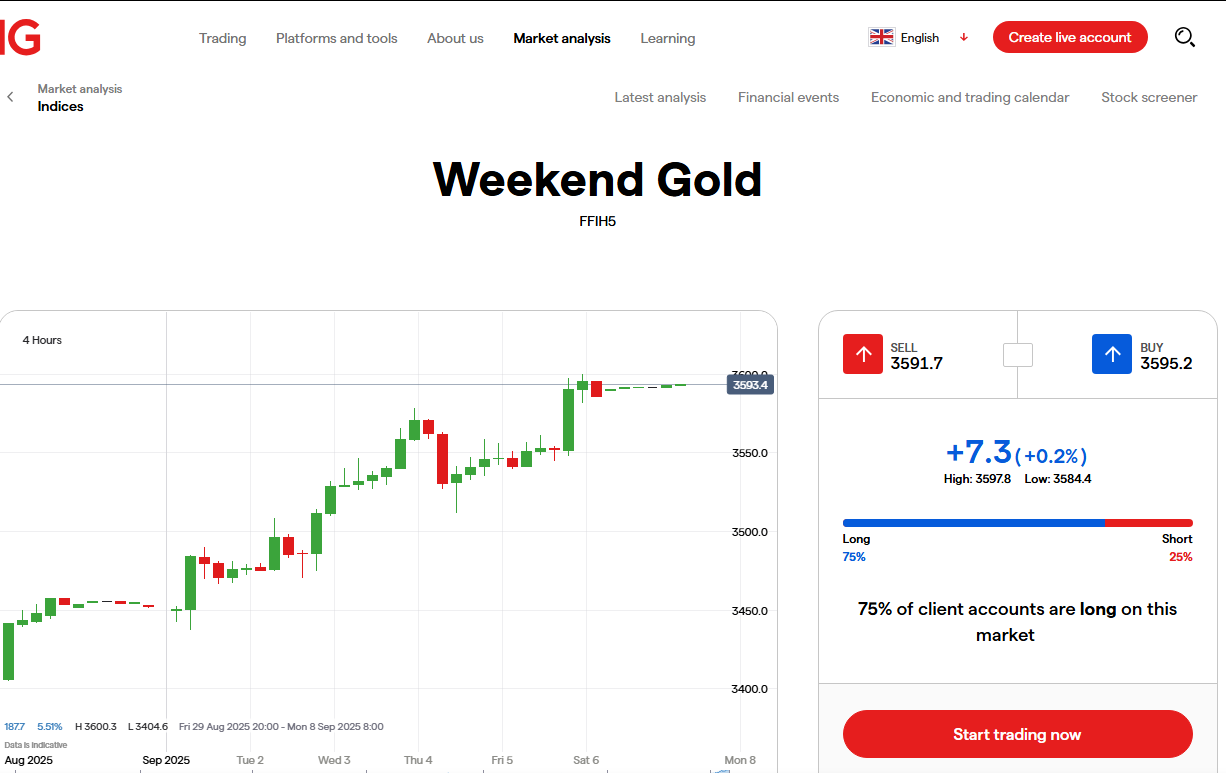Open the Stock screener link

click(x=1149, y=97)
